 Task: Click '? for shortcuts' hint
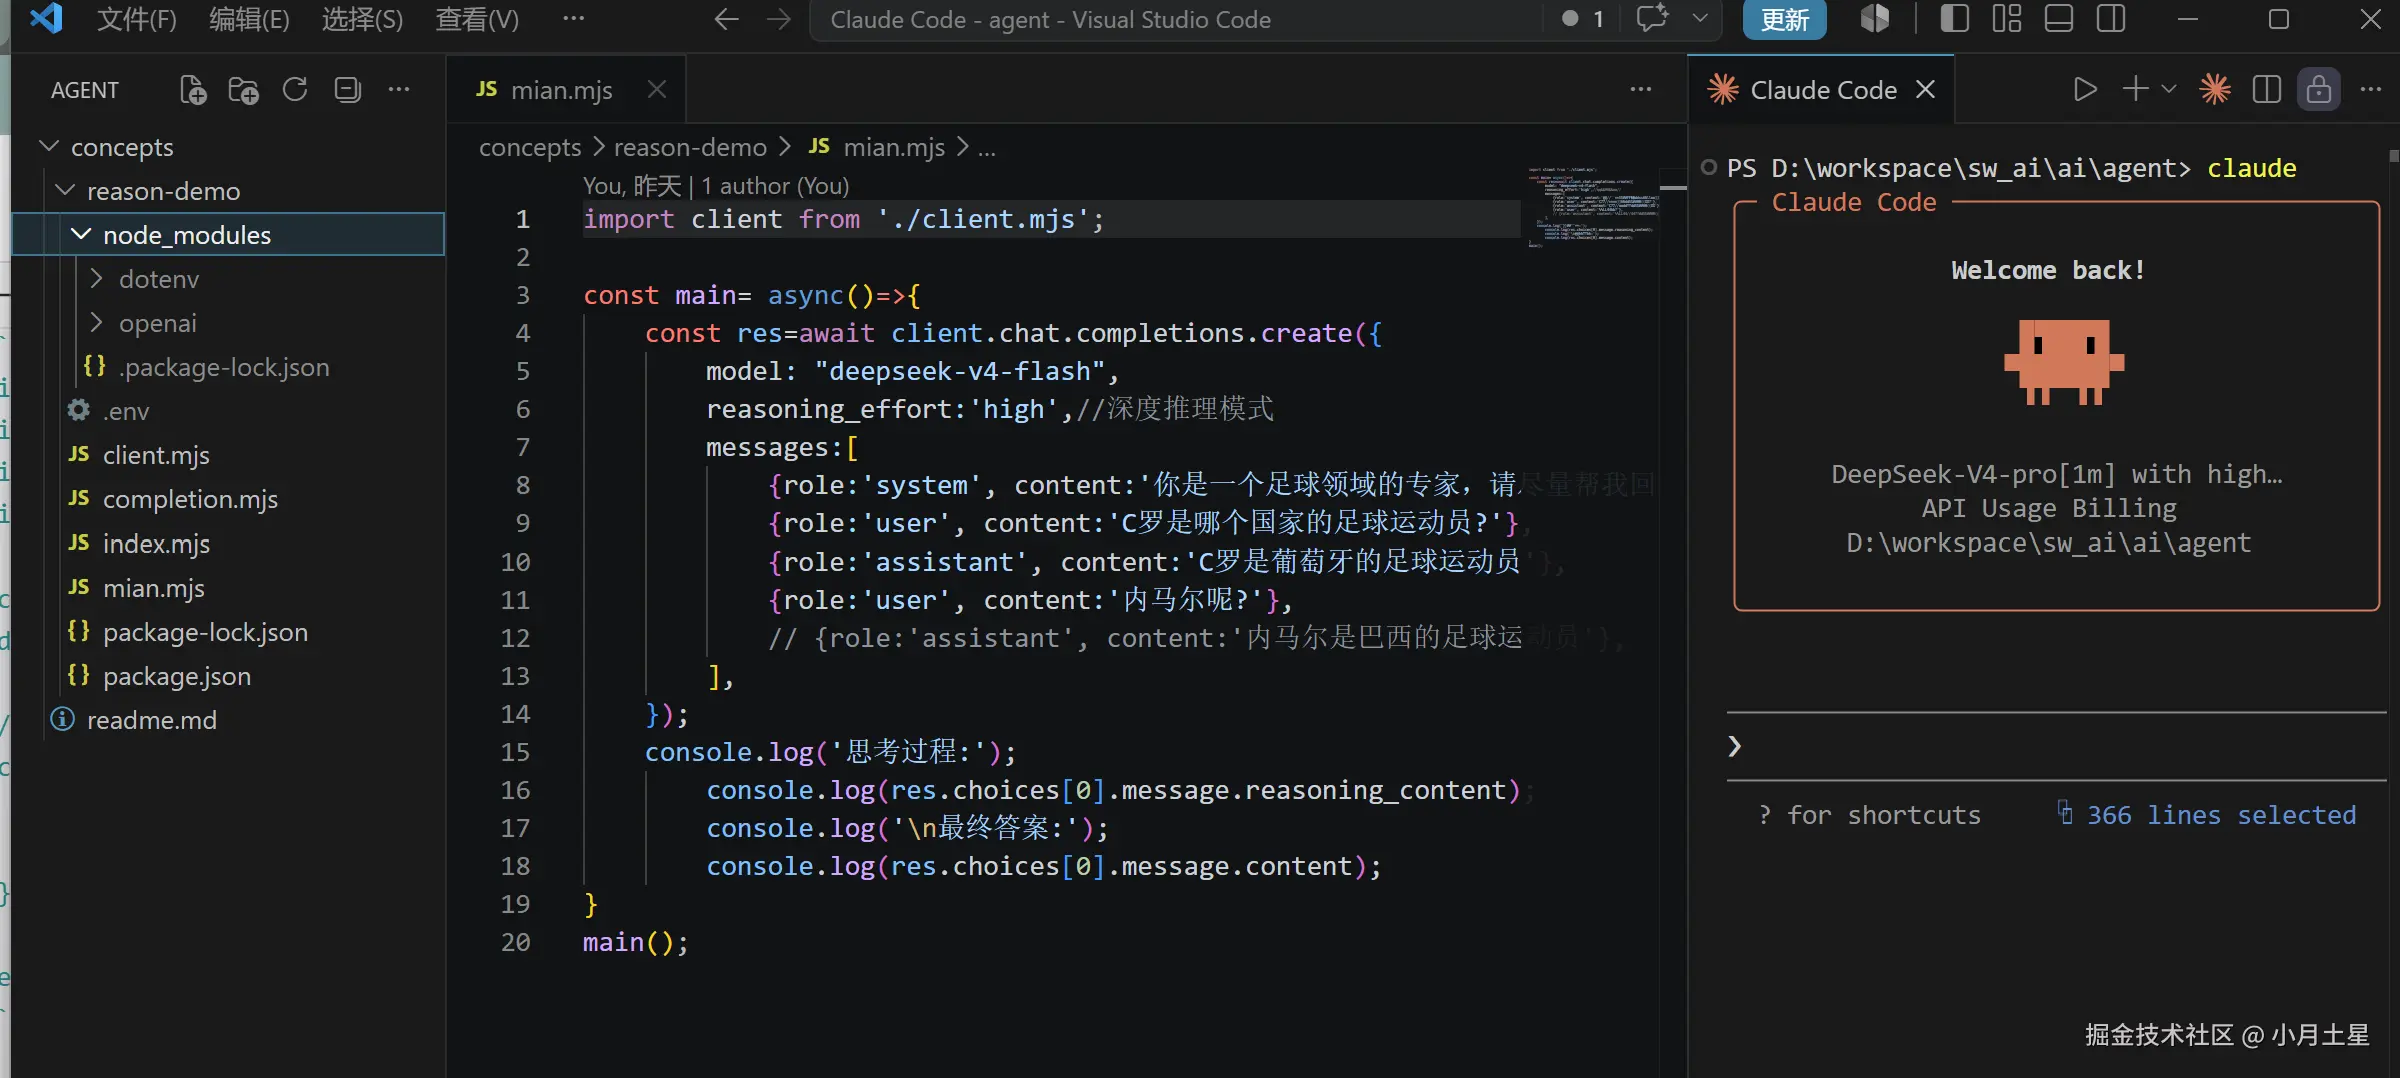tap(1869, 815)
